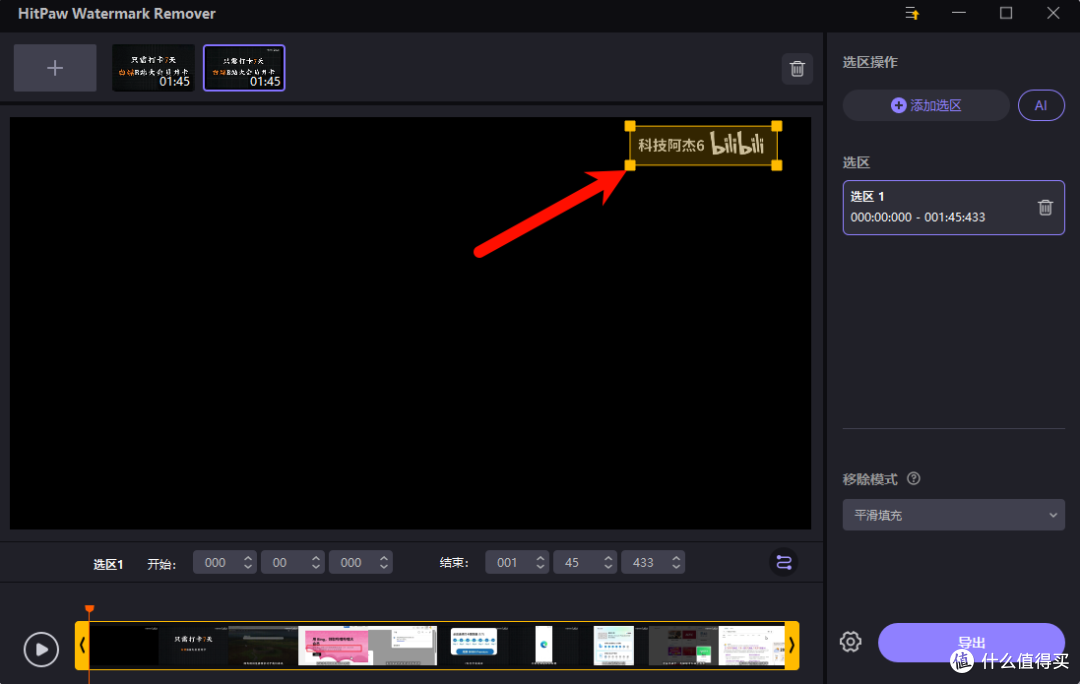Screen dimensions: 1080x684
Task: Open the title bar menu icon
Action: 912,13
